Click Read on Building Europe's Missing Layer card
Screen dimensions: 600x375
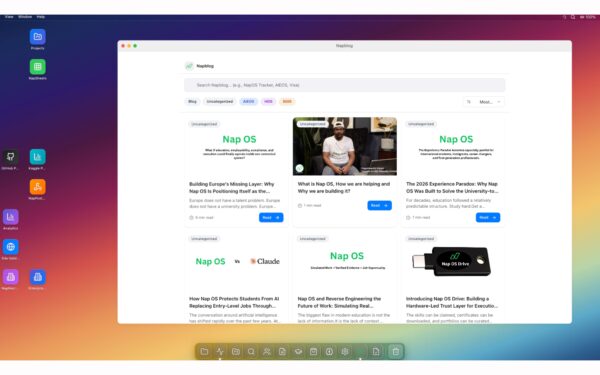pyautogui.click(x=271, y=217)
